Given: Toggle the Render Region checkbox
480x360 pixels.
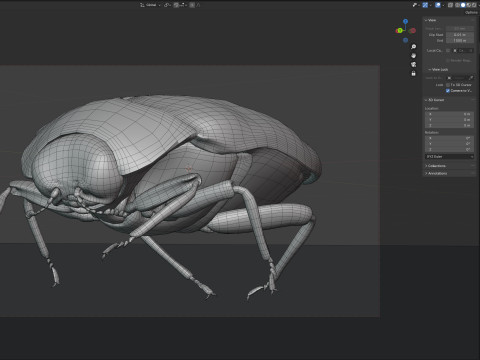Looking at the screenshot, I should (x=448, y=60).
